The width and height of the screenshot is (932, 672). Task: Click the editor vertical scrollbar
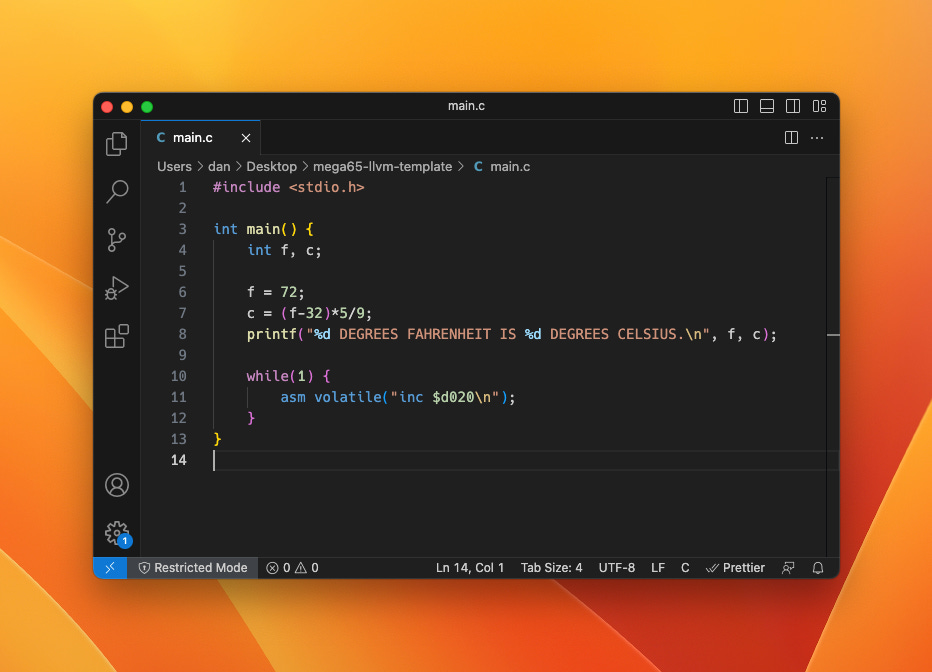(x=833, y=367)
